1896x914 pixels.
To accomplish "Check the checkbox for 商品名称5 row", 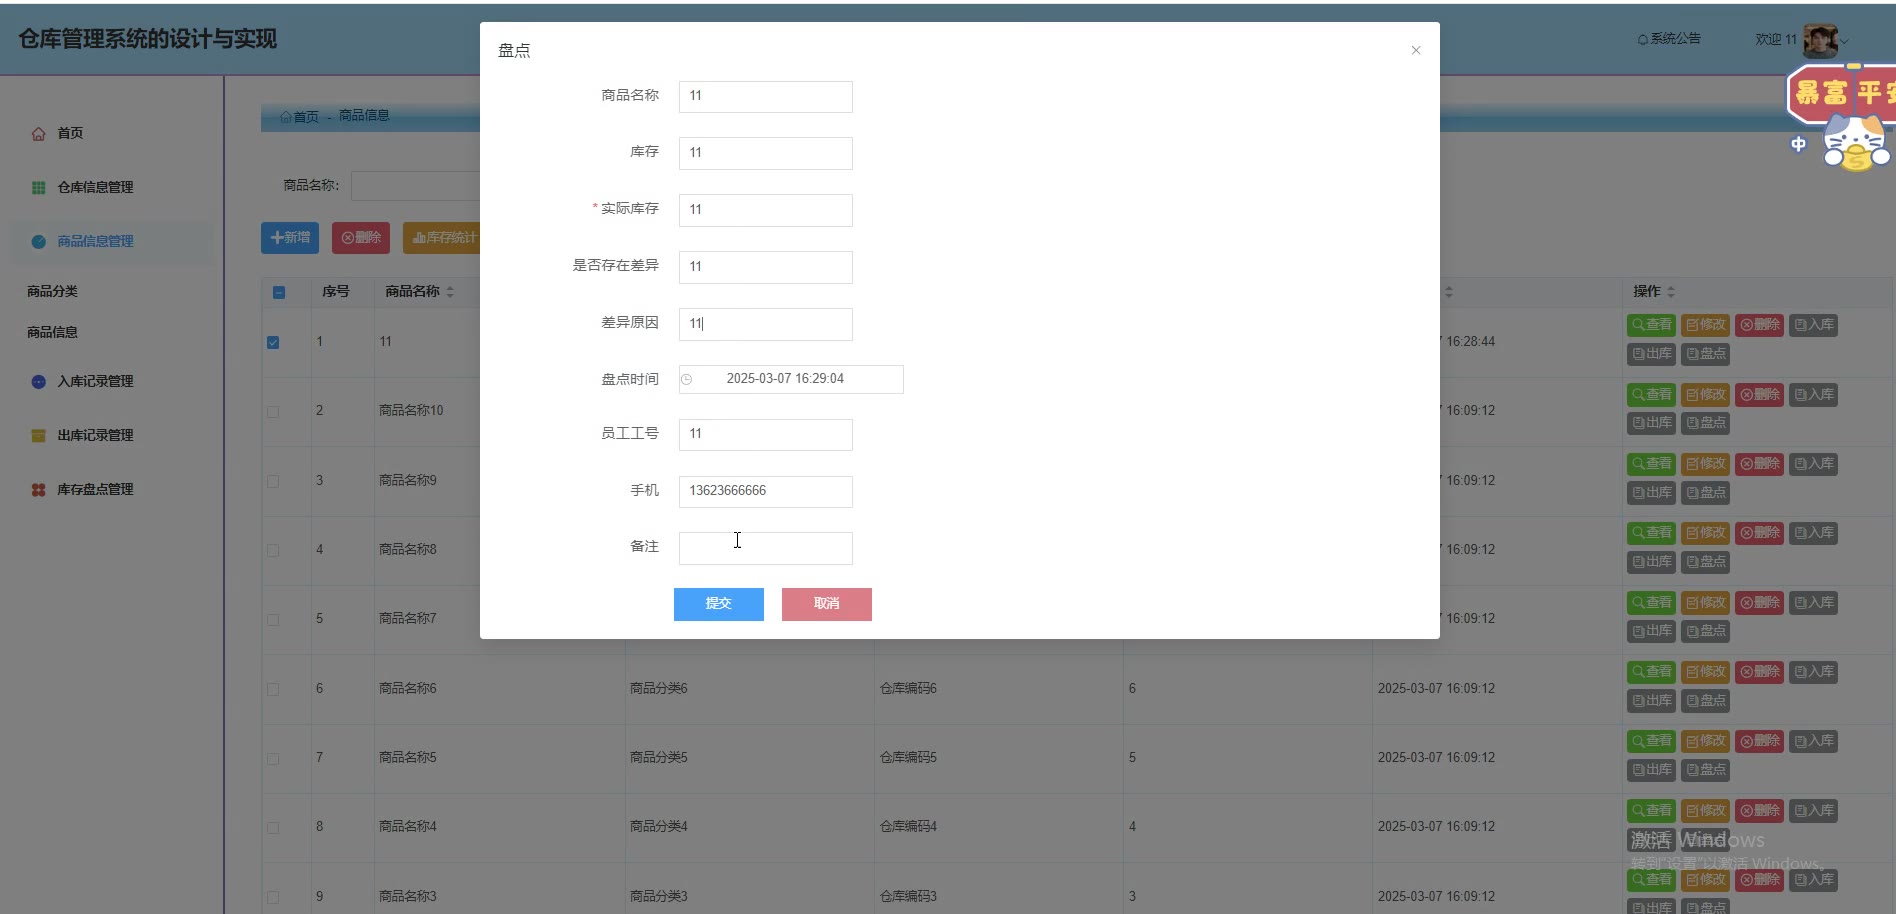I will point(273,758).
